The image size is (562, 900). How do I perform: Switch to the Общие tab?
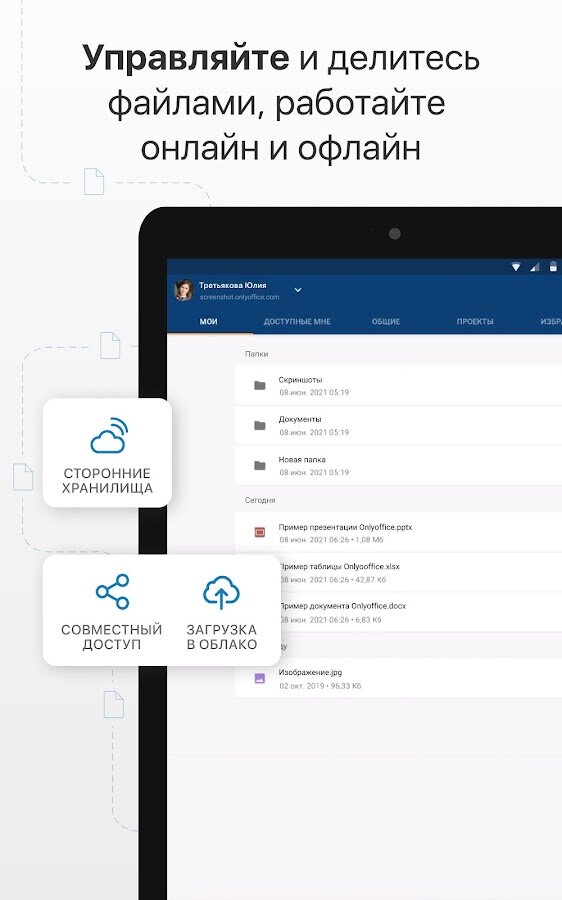(386, 321)
